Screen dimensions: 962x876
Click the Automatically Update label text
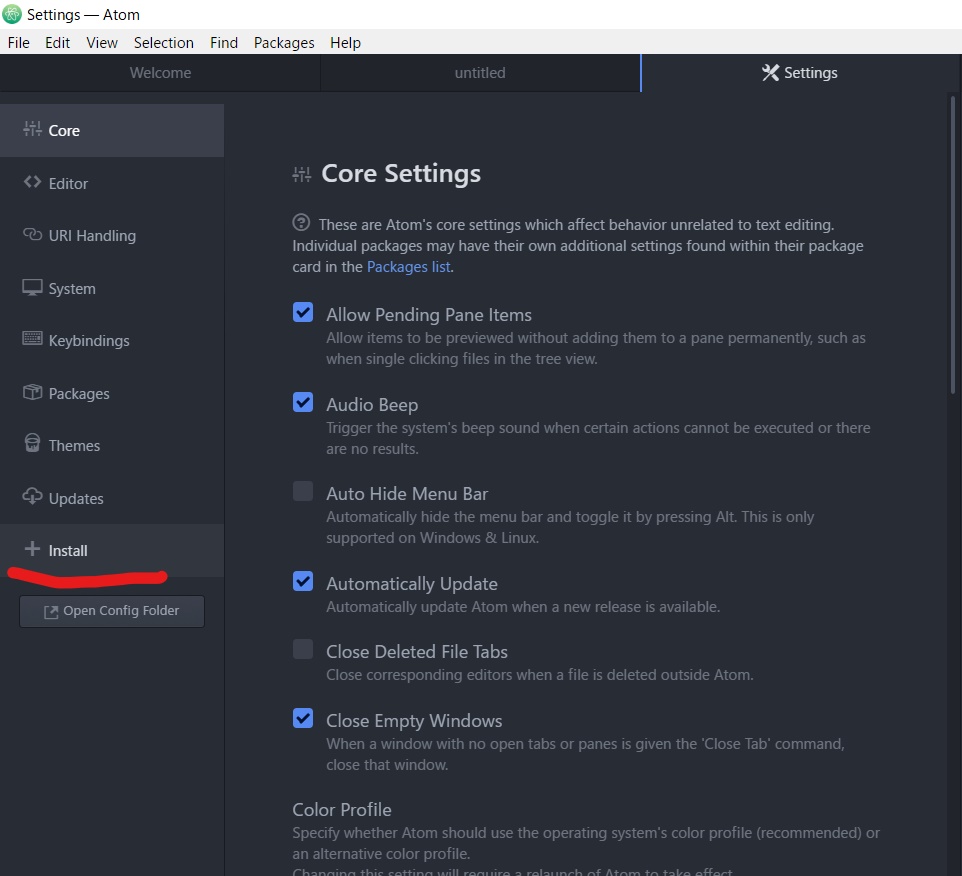coord(412,584)
